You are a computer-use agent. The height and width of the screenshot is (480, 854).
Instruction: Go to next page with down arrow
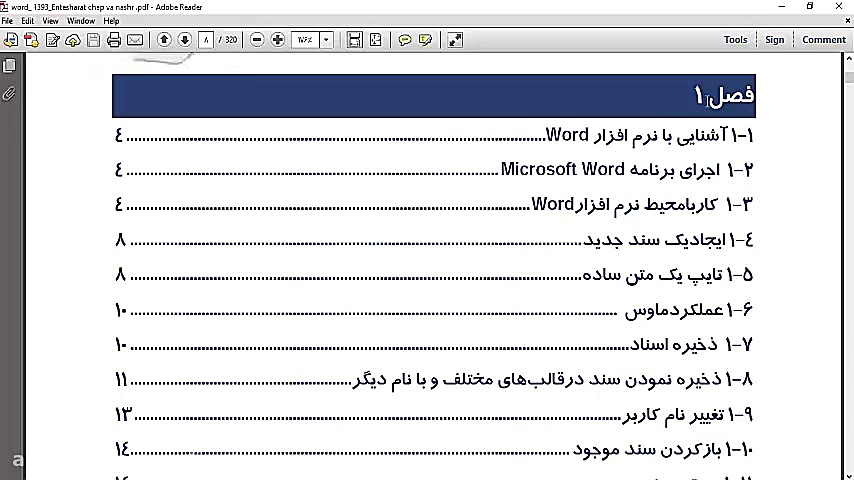click(x=185, y=40)
